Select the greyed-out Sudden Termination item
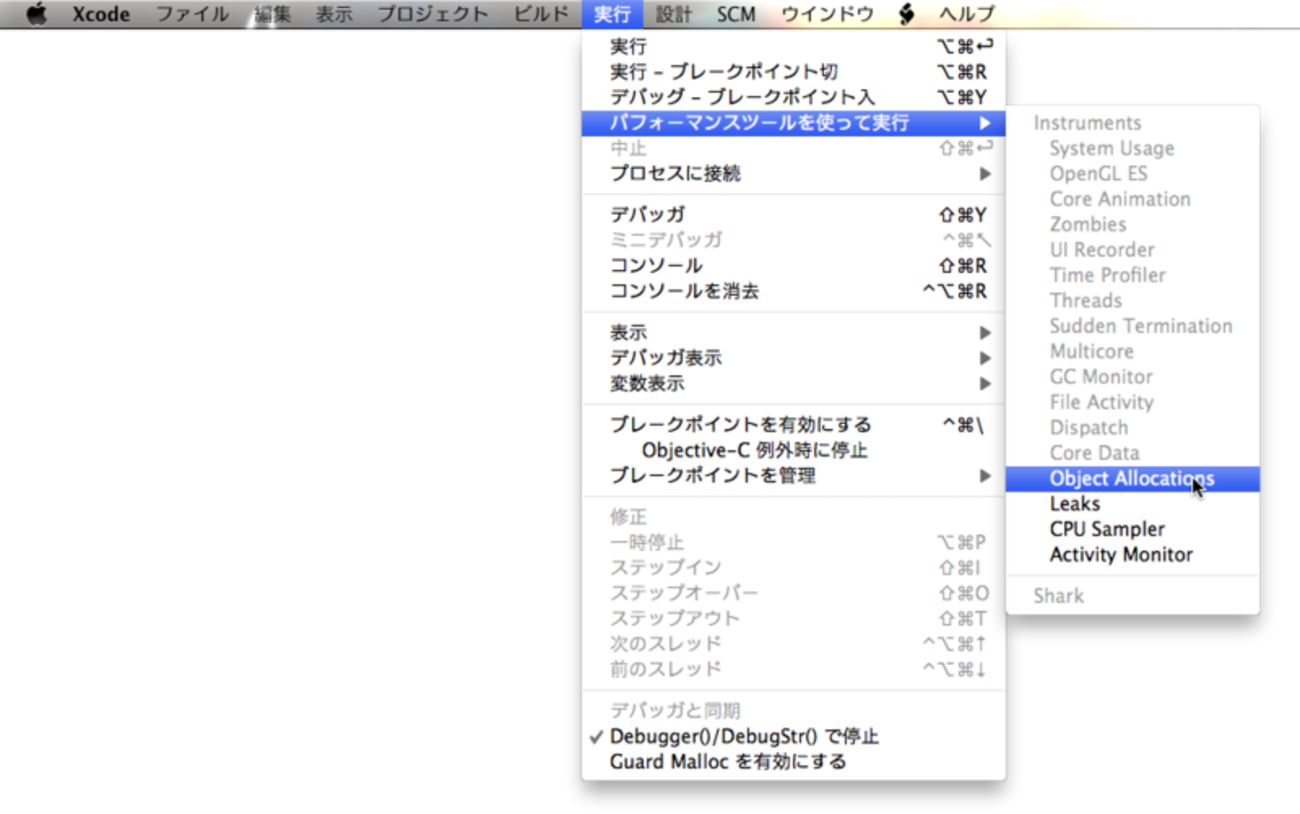The width and height of the screenshot is (1300, 814). (1133, 326)
